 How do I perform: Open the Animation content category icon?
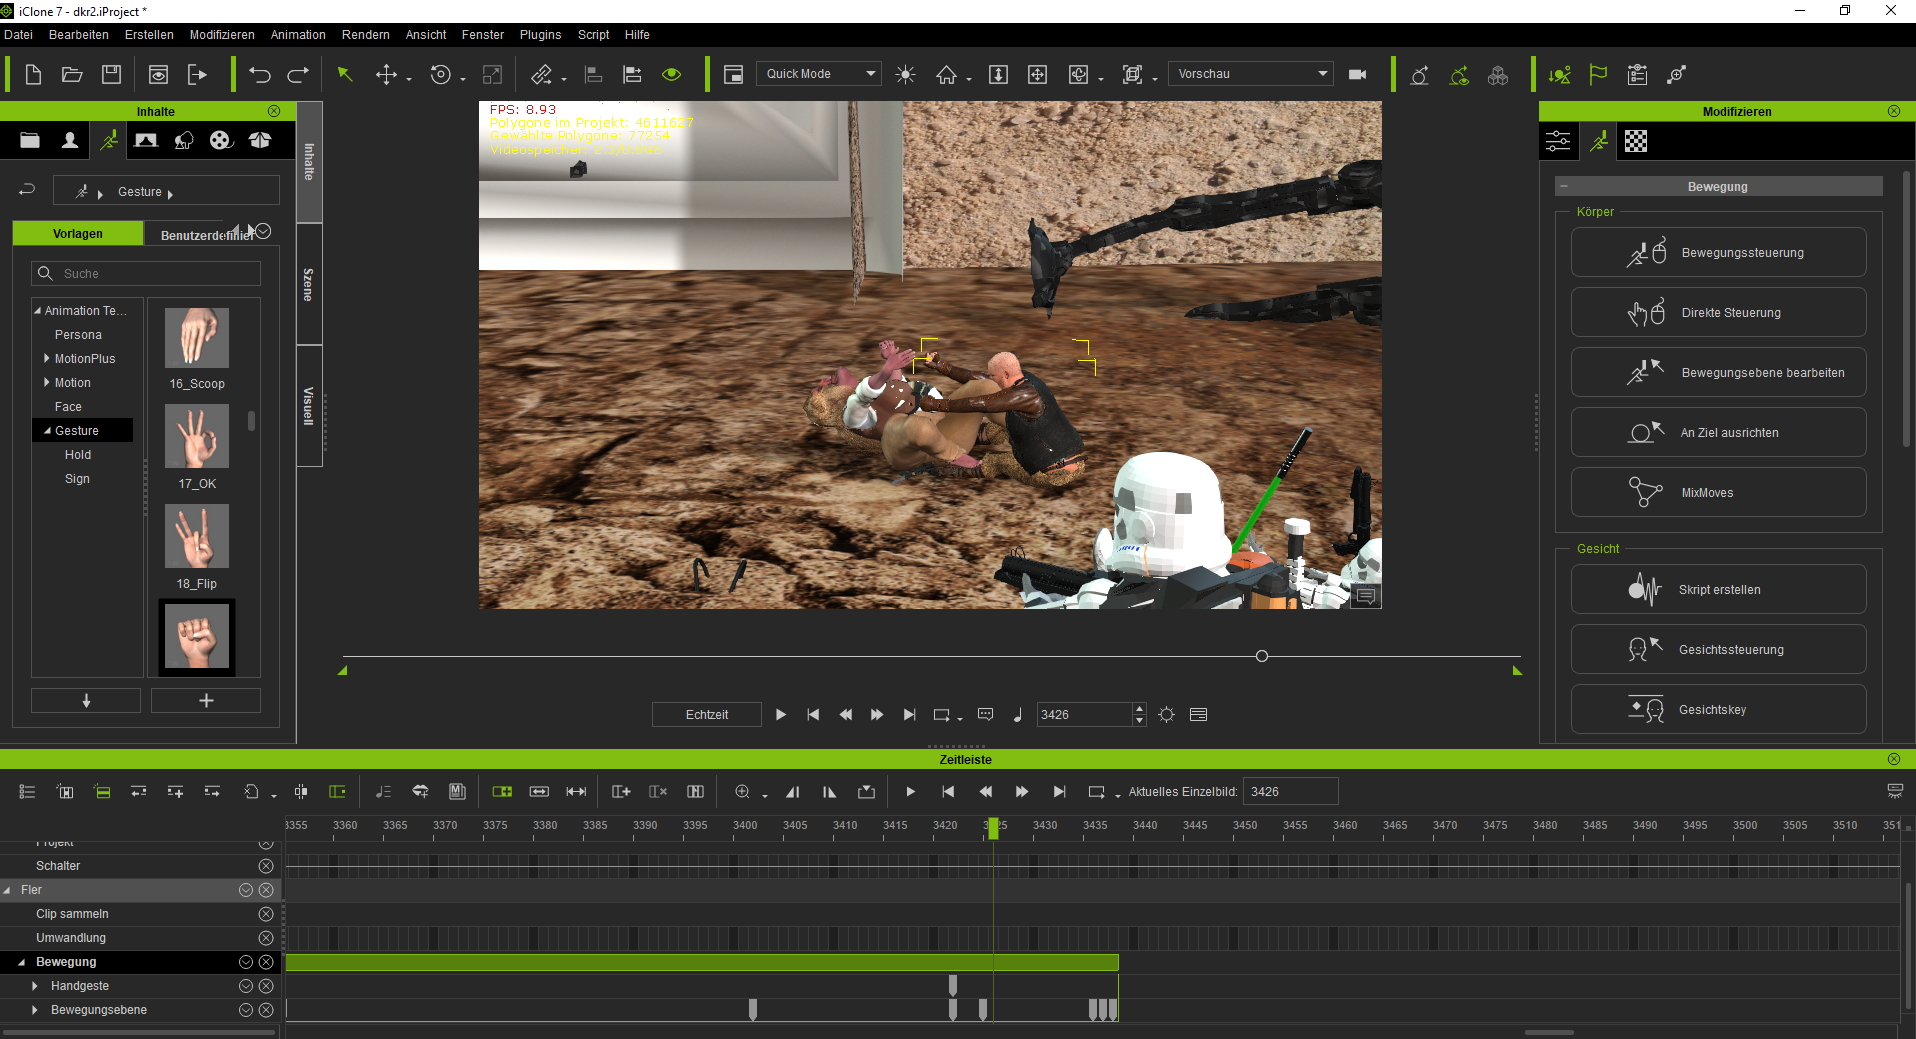[x=108, y=141]
